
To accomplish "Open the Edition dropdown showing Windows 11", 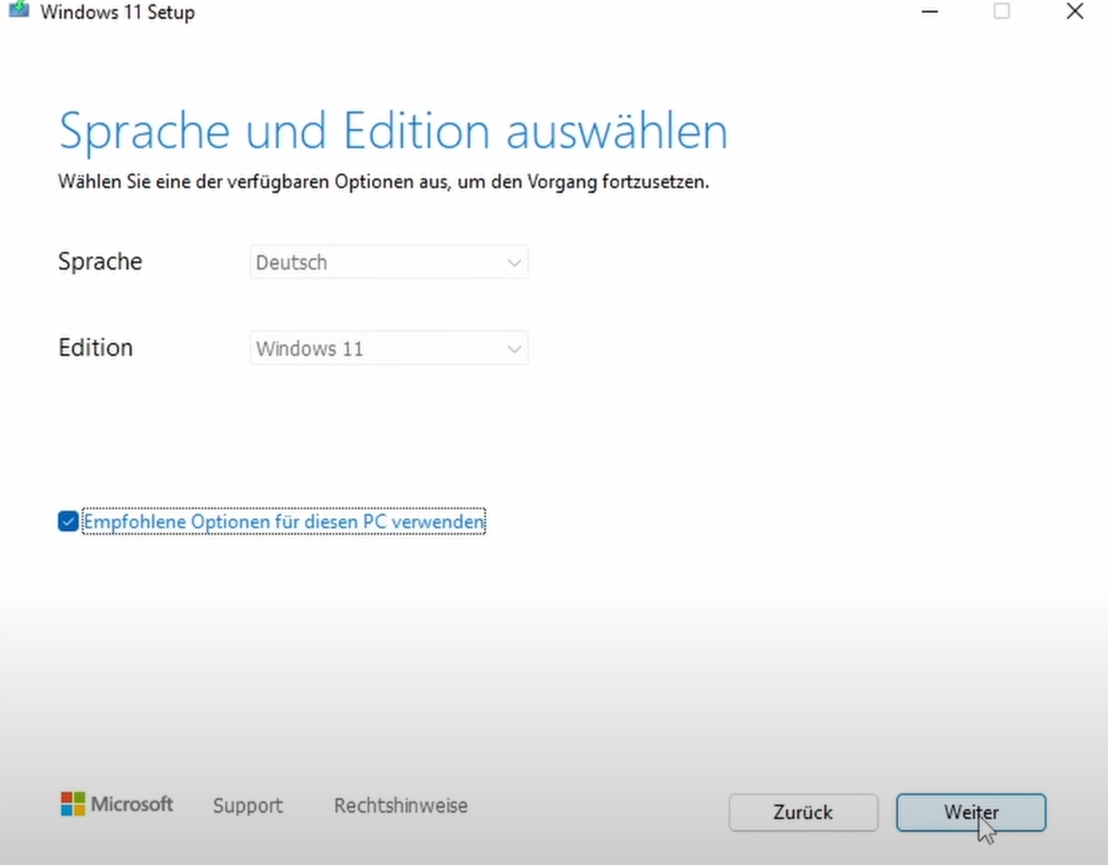I will click(389, 348).
